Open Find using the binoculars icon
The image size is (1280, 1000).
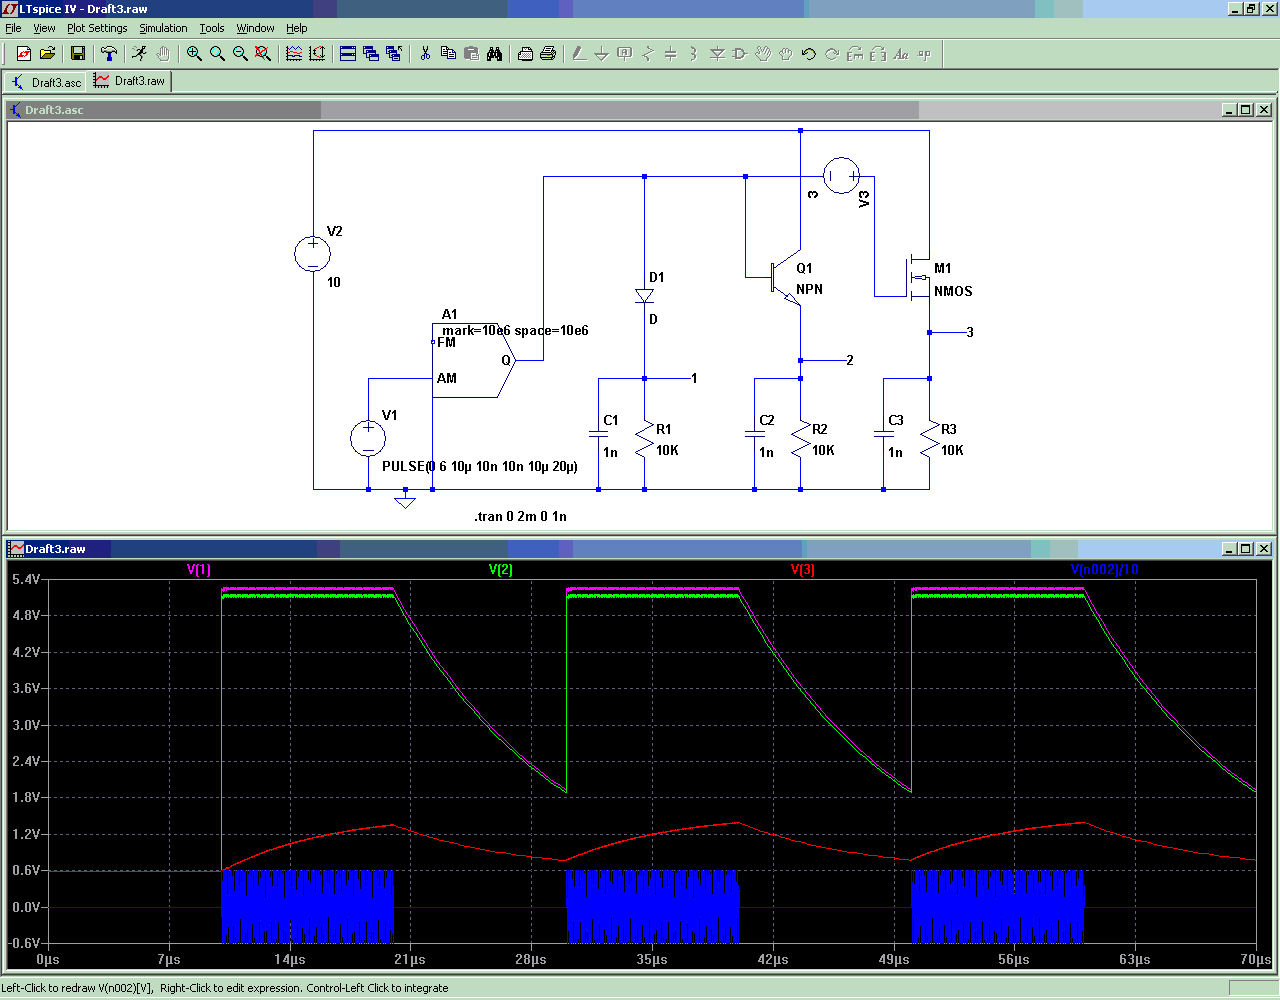494,54
